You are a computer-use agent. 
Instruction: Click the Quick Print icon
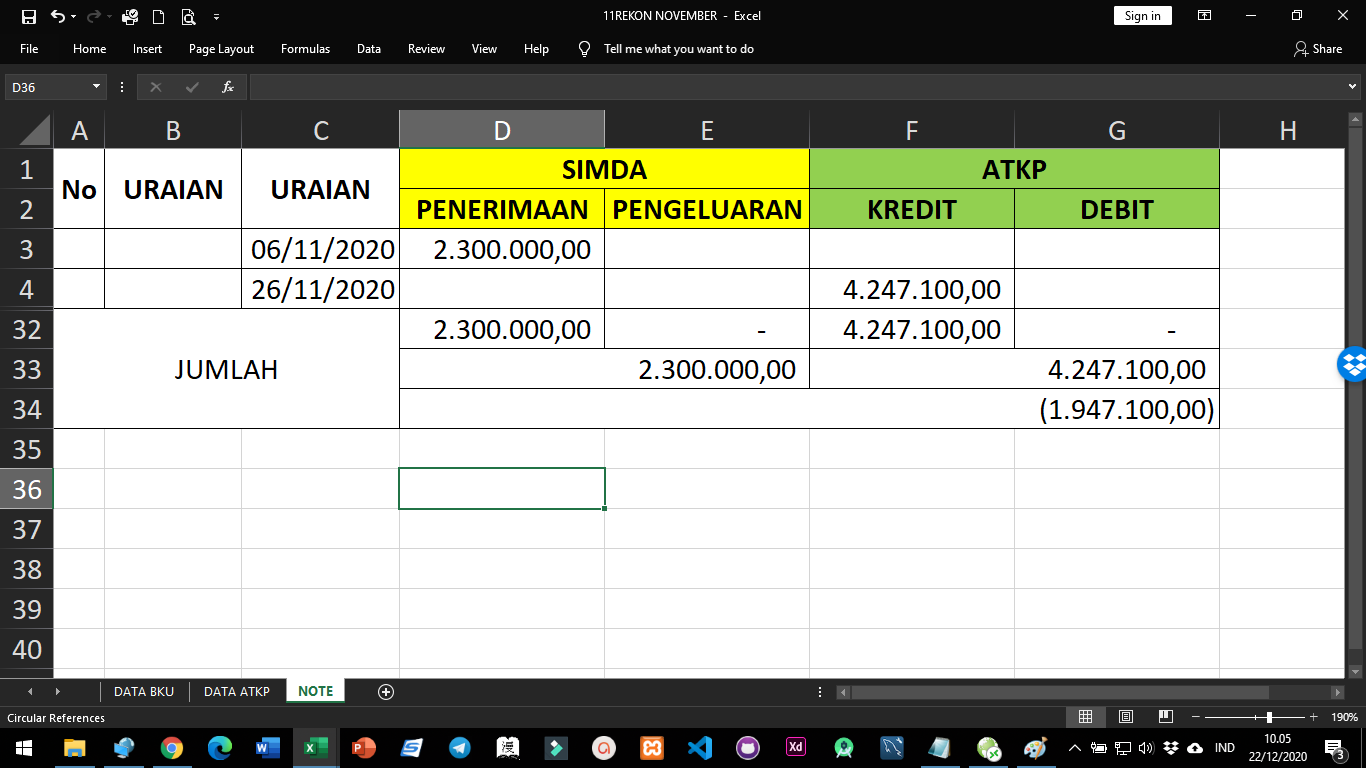click(x=129, y=16)
